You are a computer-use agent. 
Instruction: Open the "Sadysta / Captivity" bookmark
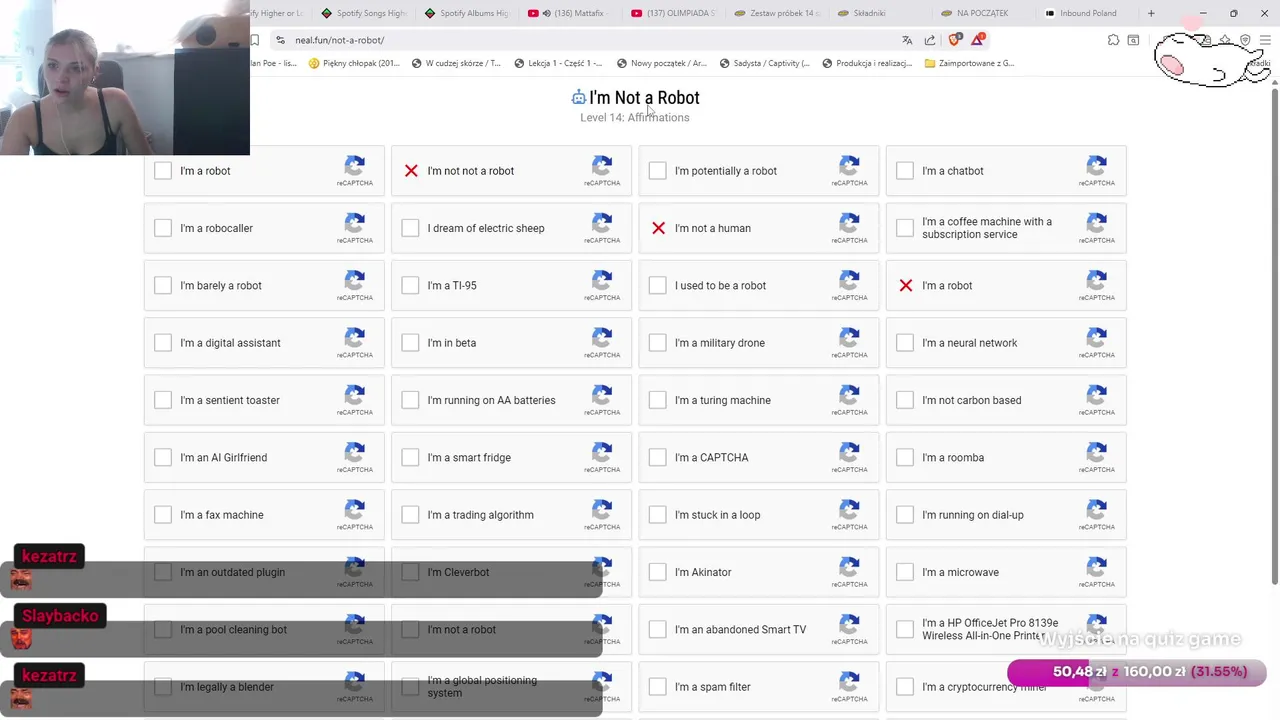click(x=764, y=63)
